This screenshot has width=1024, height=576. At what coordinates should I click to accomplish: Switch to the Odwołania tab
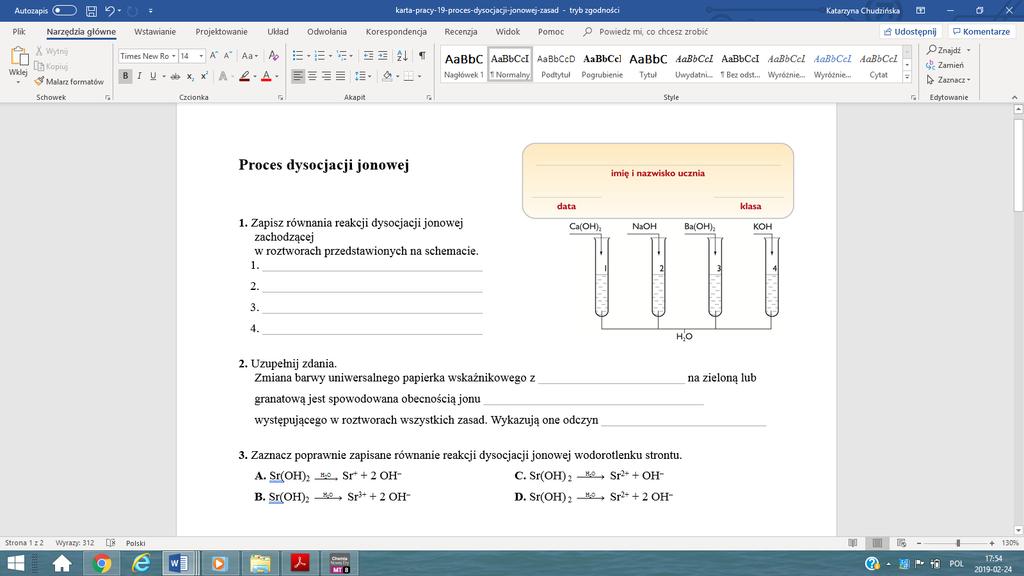327,31
